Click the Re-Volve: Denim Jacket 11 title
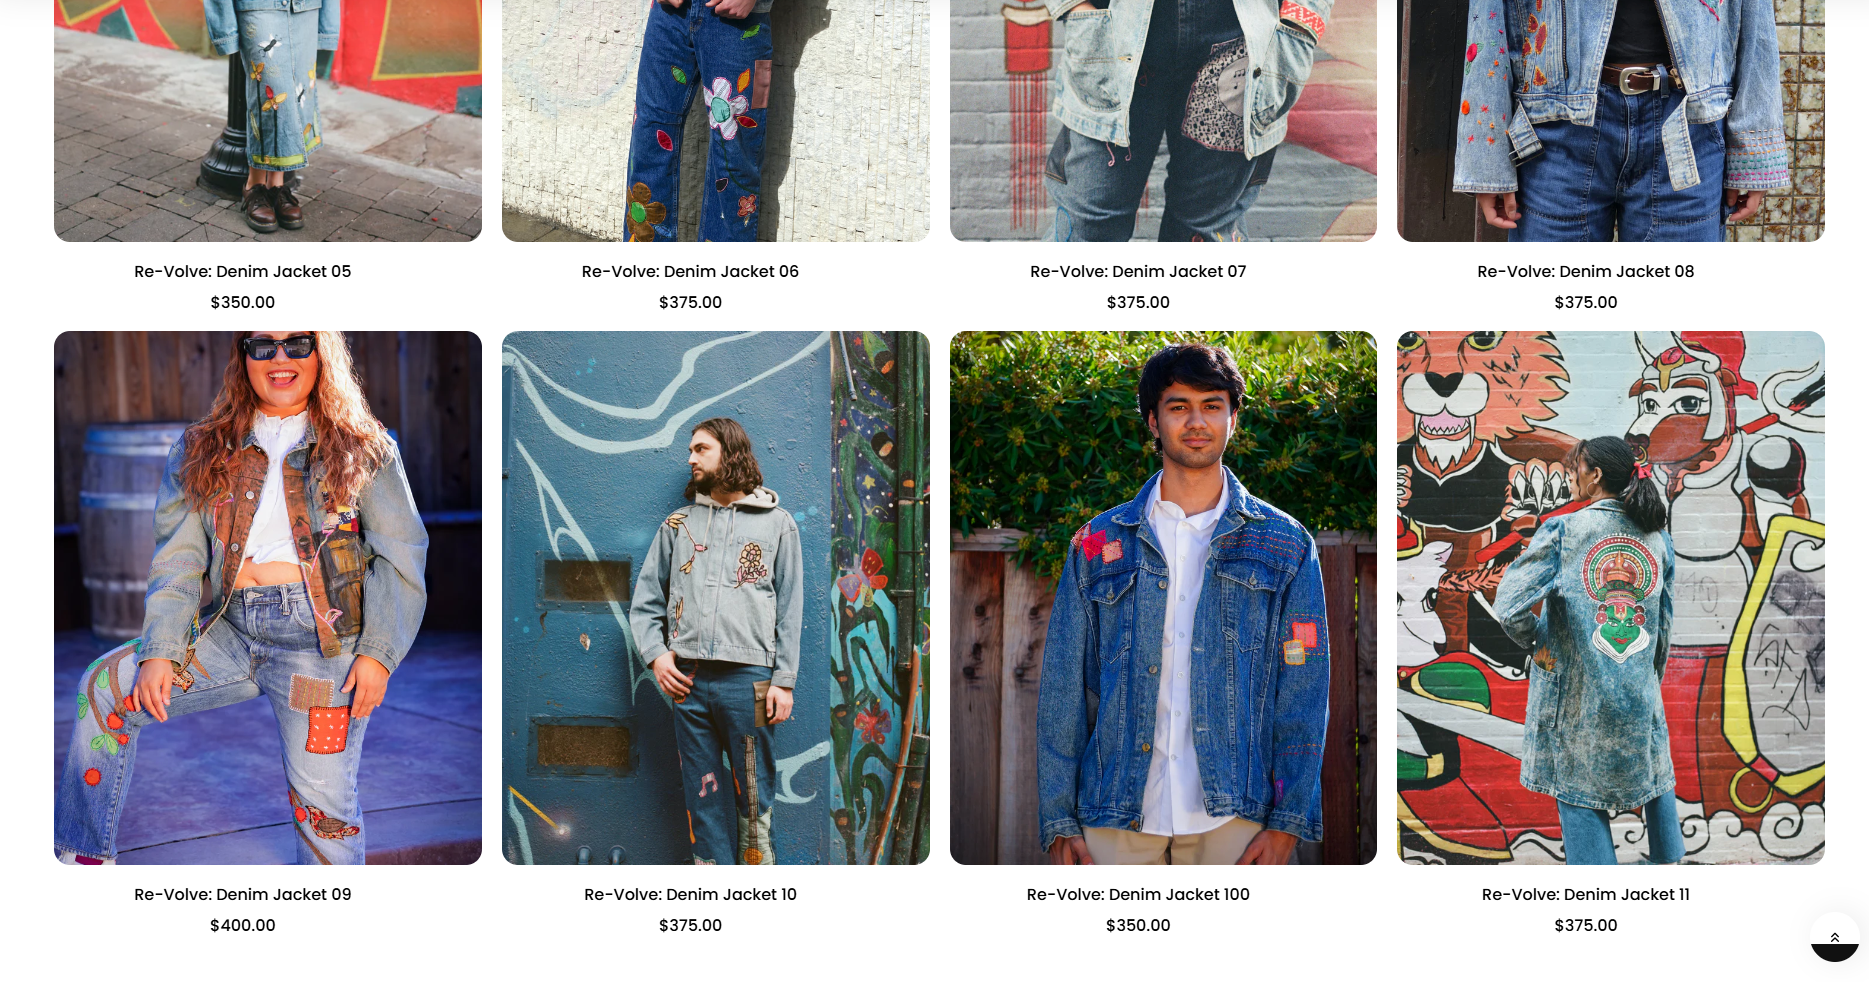 tap(1586, 894)
